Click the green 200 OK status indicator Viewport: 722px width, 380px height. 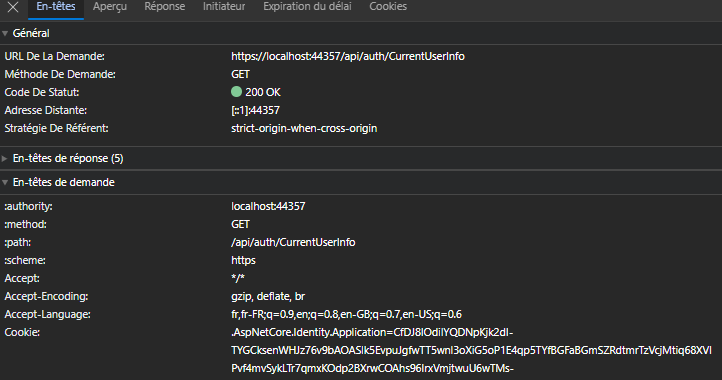tap(236, 92)
